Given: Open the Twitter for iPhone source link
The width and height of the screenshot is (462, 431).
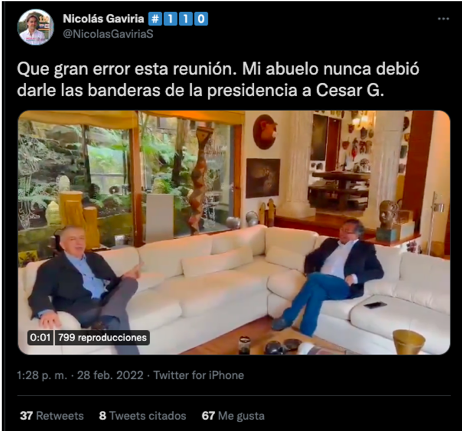Looking at the screenshot, I should [x=199, y=375].
